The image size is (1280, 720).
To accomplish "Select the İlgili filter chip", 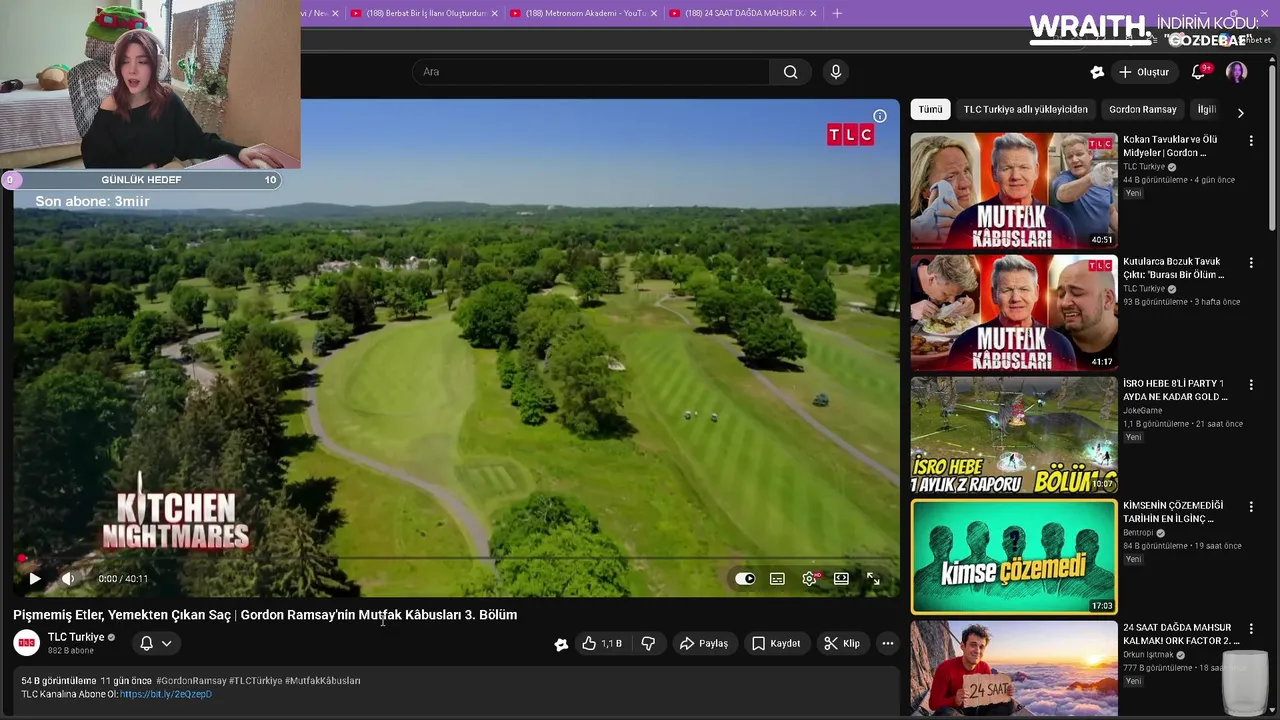I will (x=1206, y=110).
